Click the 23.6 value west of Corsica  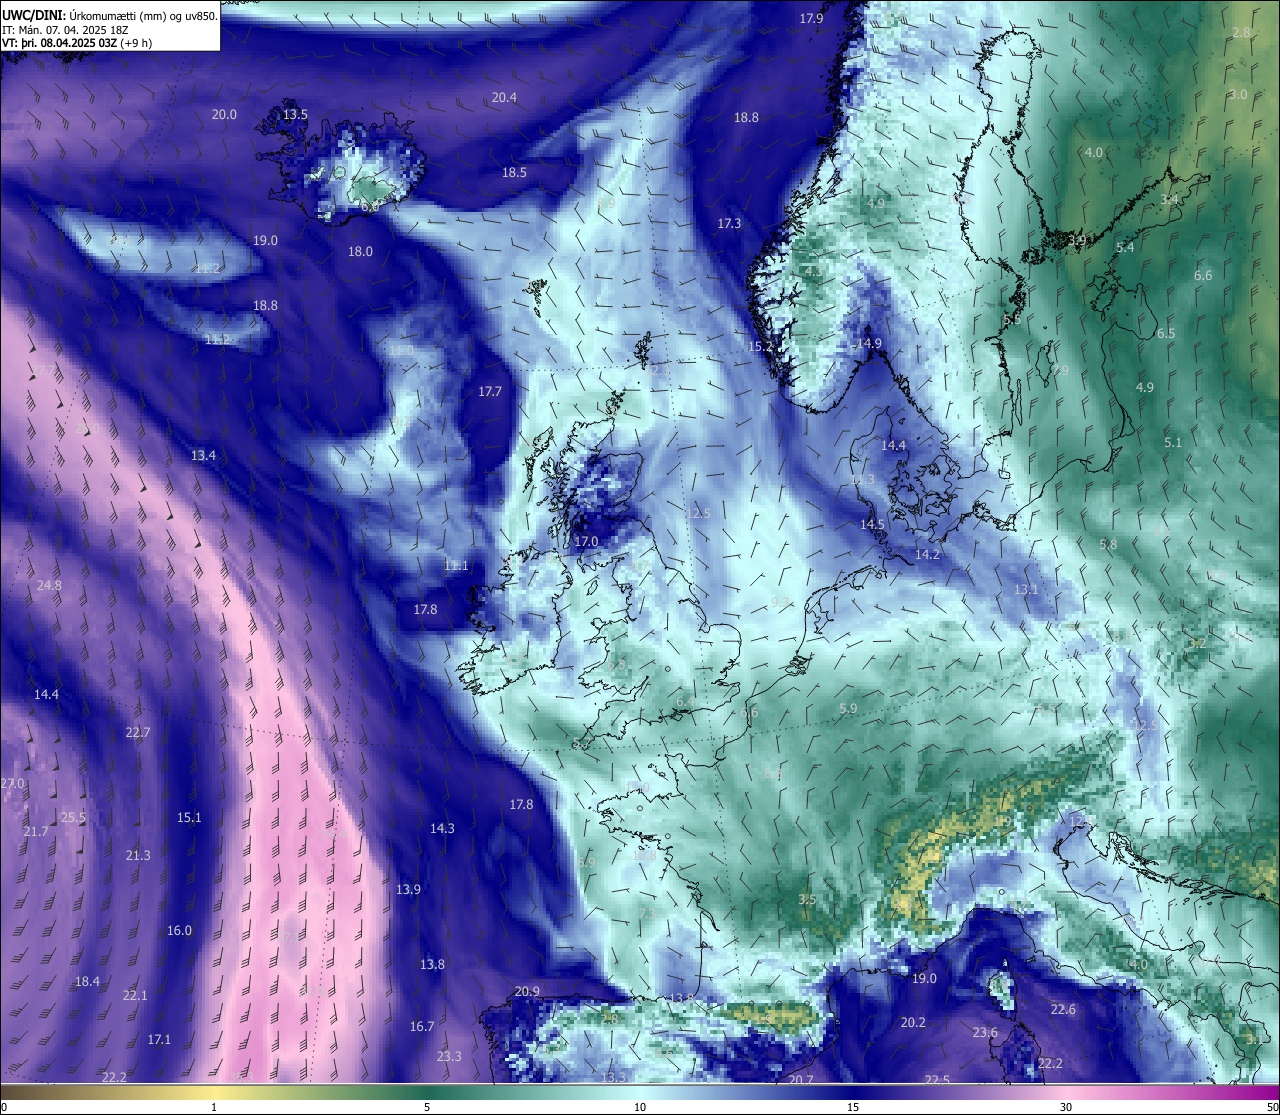point(985,1033)
